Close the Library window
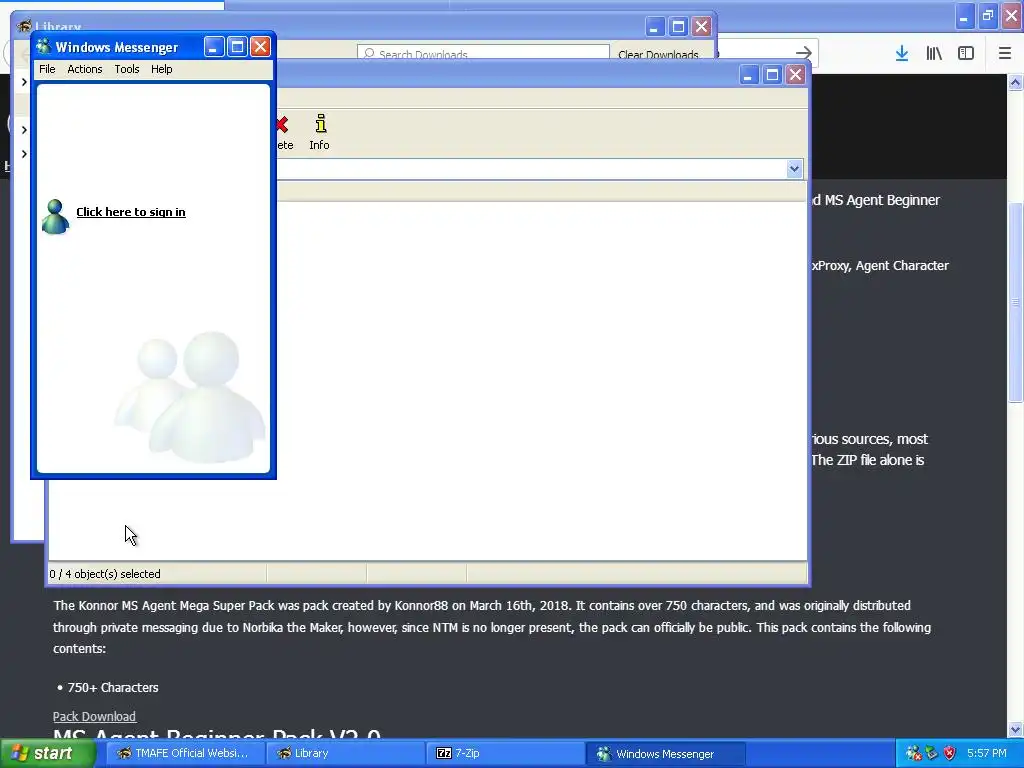The height and width of the screenshot is (768, 1024). pos(702,27)
